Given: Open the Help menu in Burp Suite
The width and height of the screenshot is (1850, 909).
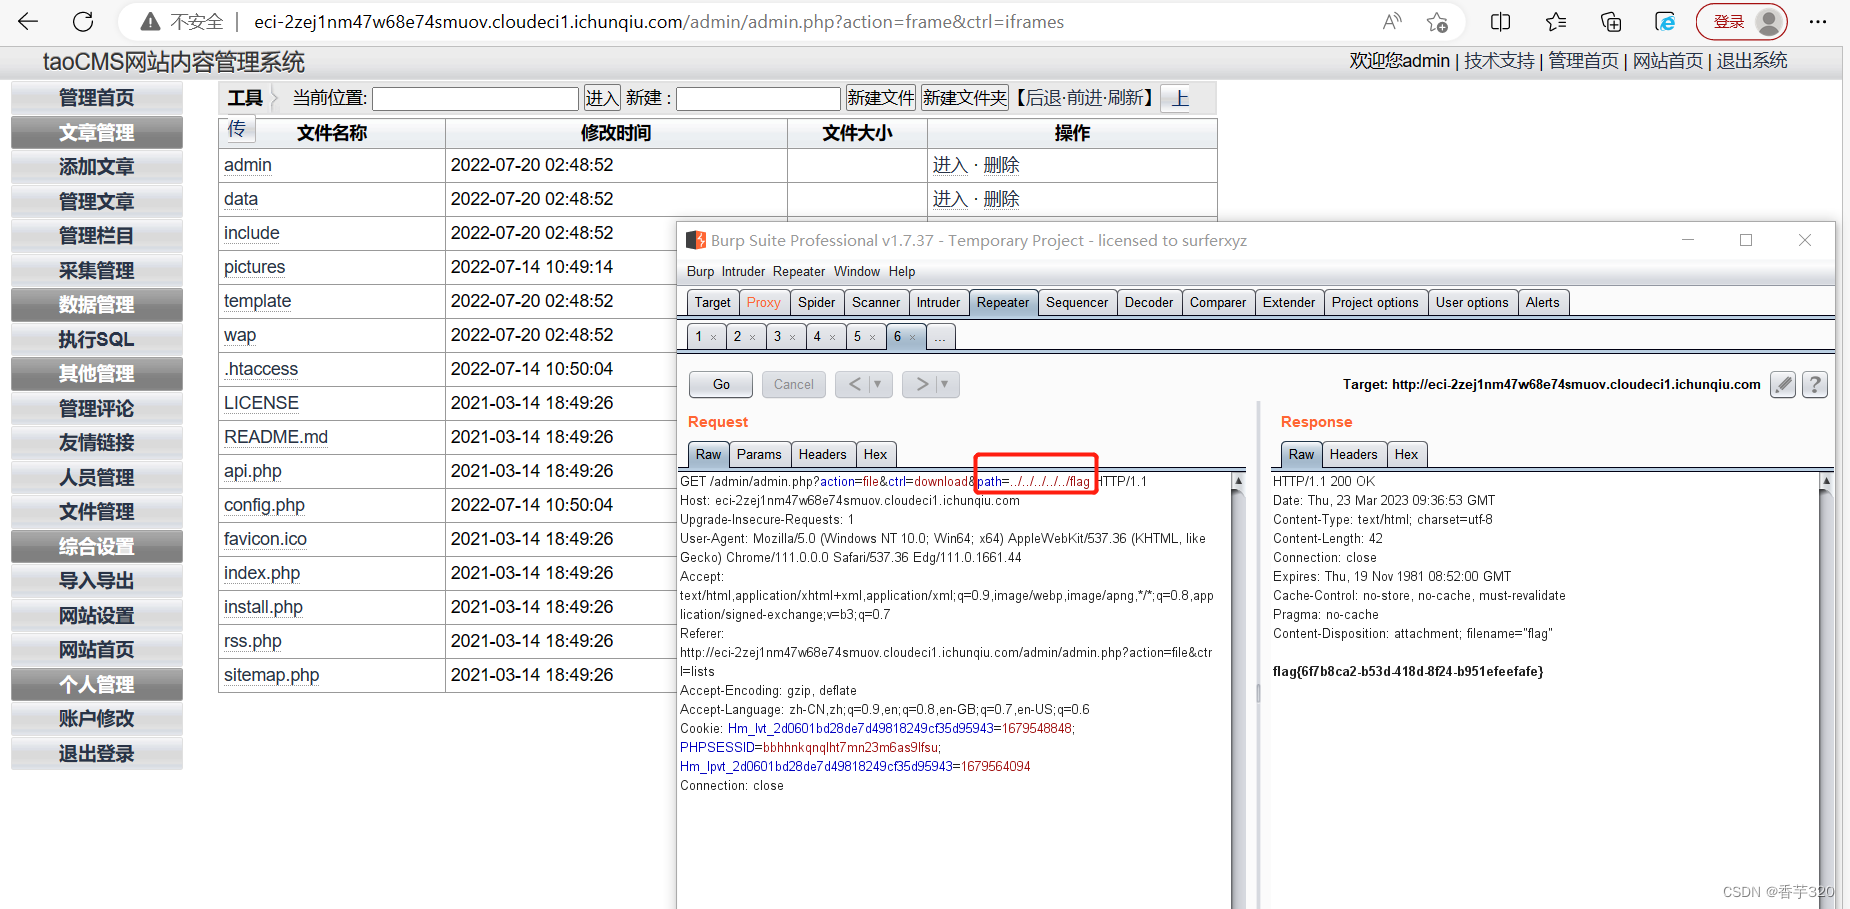Looking at the screenshot, I should (x=902, y=271).
